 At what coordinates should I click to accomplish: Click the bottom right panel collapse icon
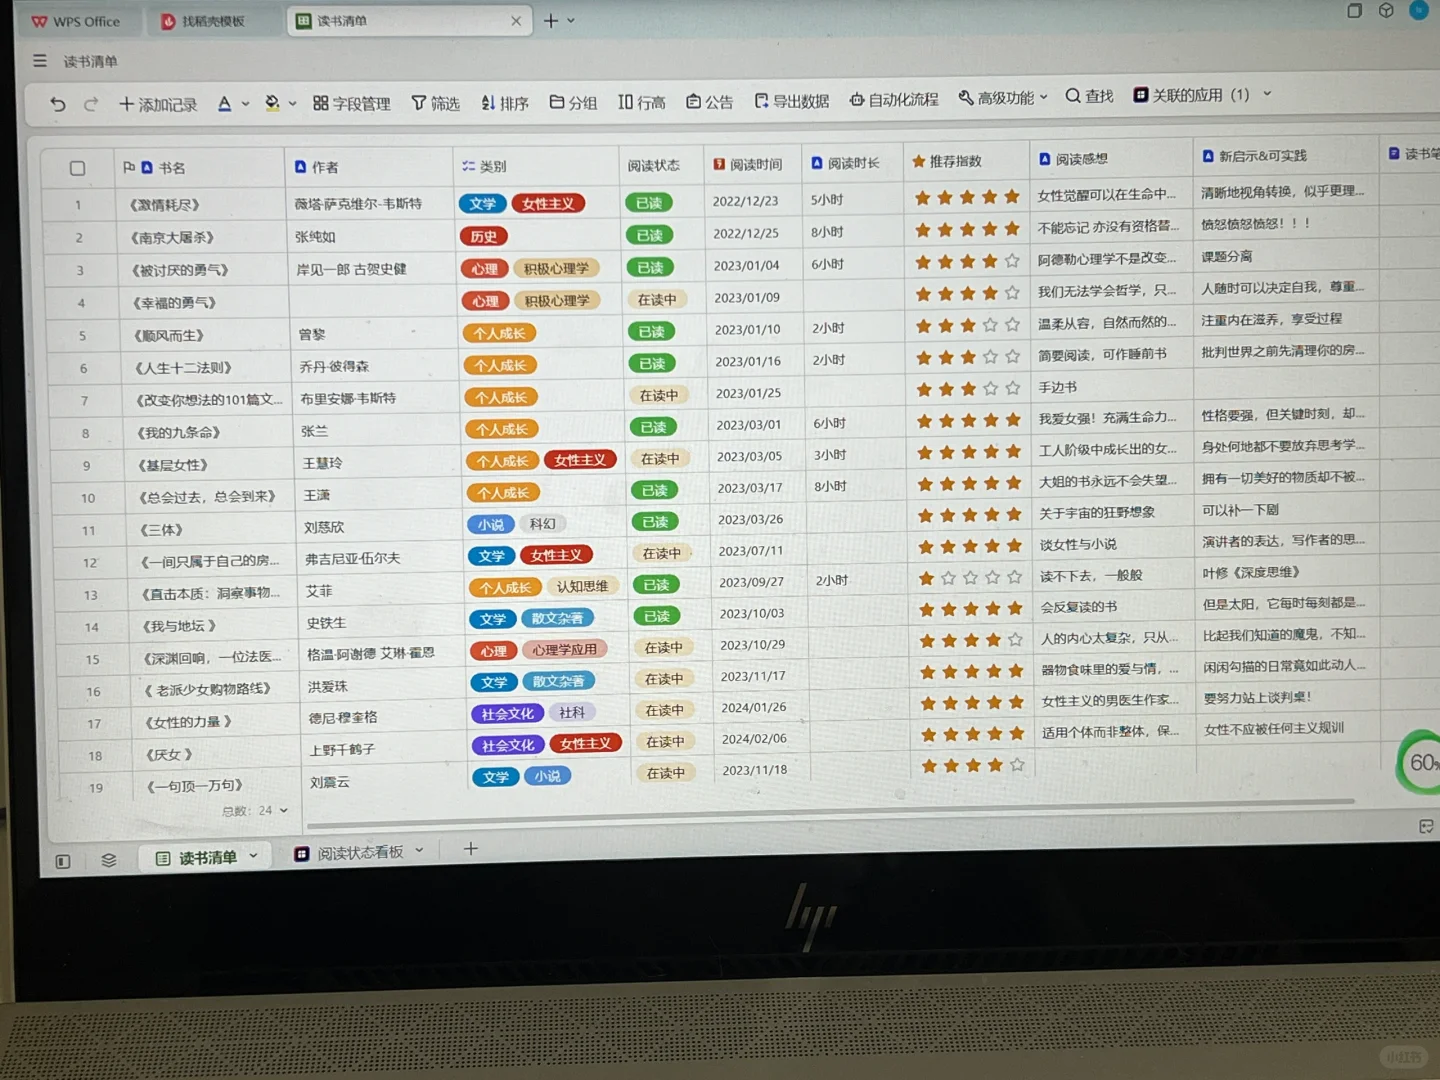tap(1426, 826)
